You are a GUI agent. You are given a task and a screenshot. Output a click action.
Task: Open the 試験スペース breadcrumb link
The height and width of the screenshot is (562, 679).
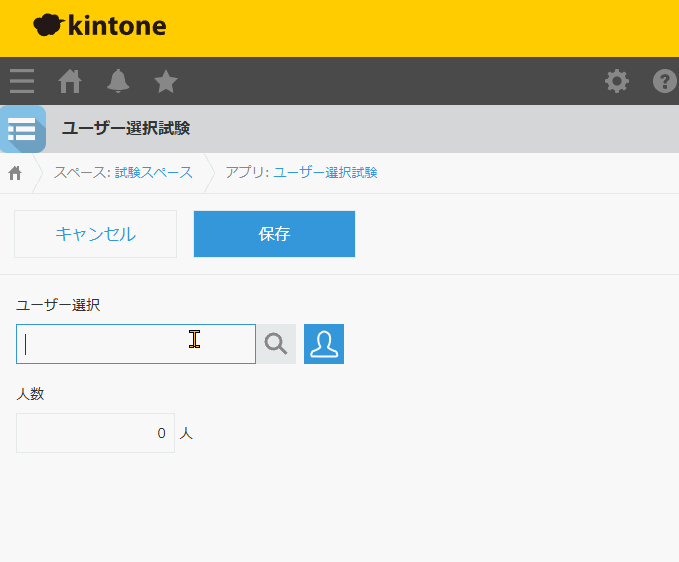(154, 172)
